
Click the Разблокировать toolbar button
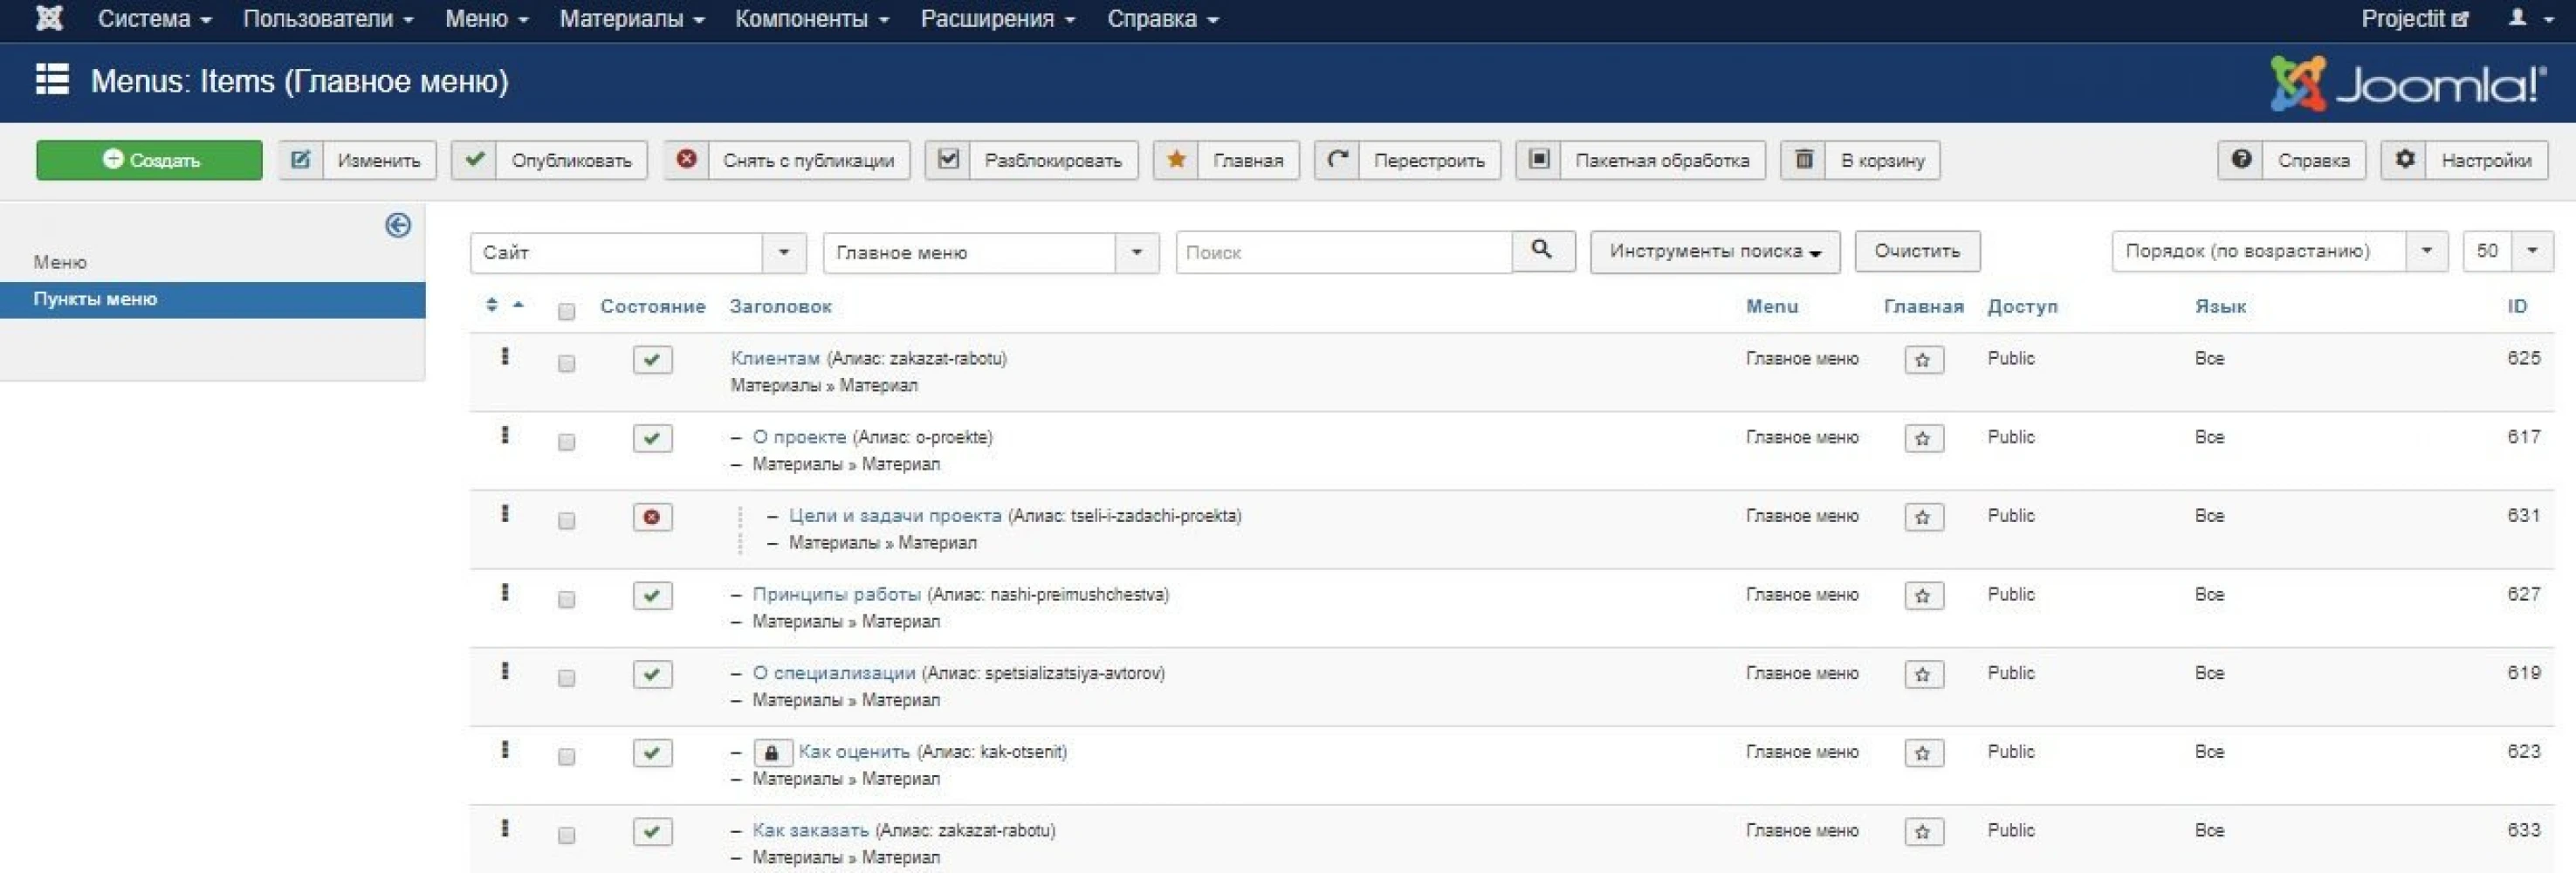pyautogui.click(x=1031, y=160)
